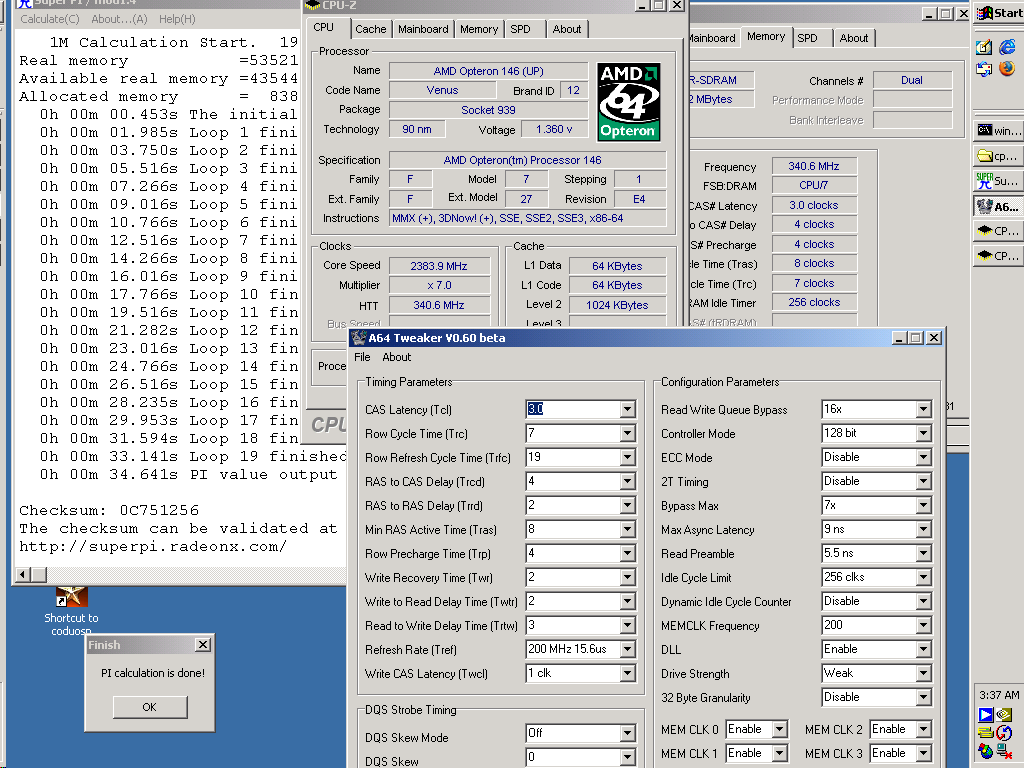Click the left arrow of Super PI scrollbar
1024x768 pixels.
point(24,575)
